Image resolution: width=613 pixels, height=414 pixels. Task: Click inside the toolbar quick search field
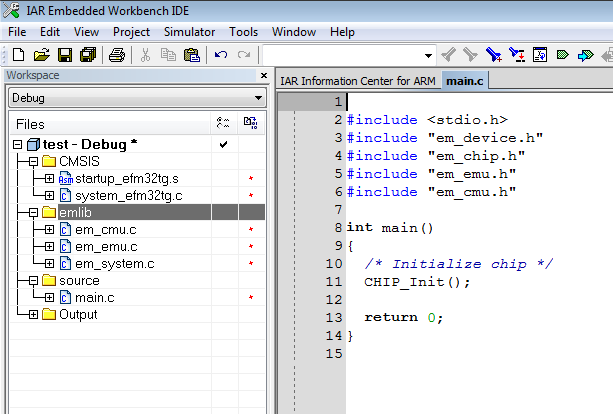(x=344, y=55)
